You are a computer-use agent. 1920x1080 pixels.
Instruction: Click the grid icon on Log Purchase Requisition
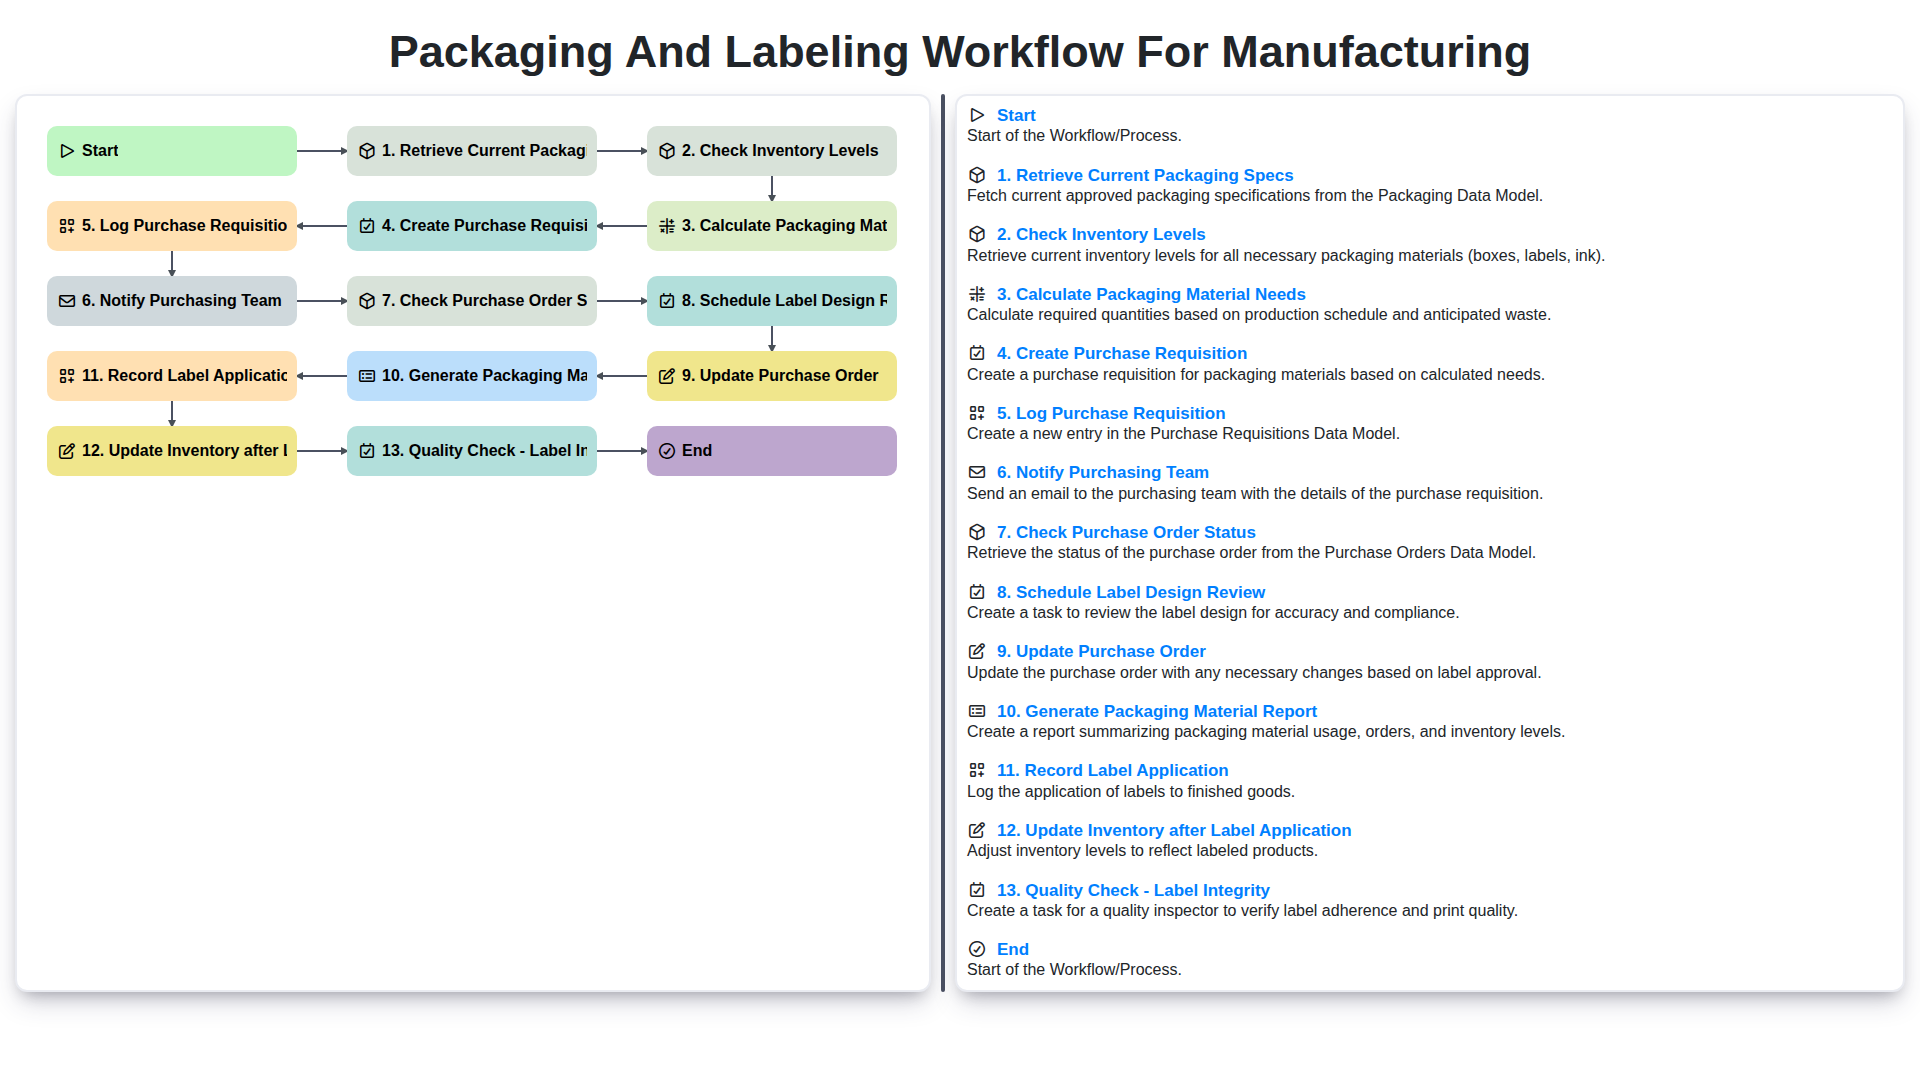[x=68, y=225]
